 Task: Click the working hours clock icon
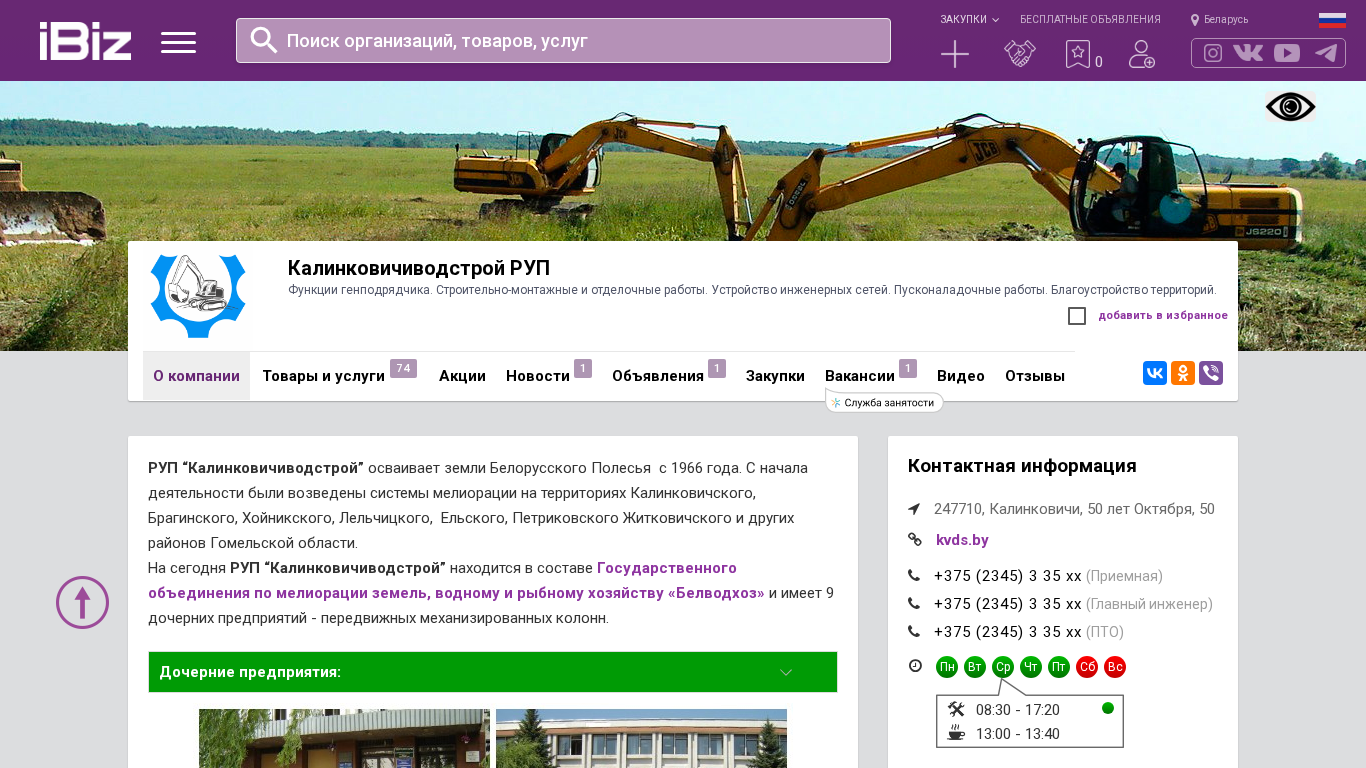click(x=915, y=666)
